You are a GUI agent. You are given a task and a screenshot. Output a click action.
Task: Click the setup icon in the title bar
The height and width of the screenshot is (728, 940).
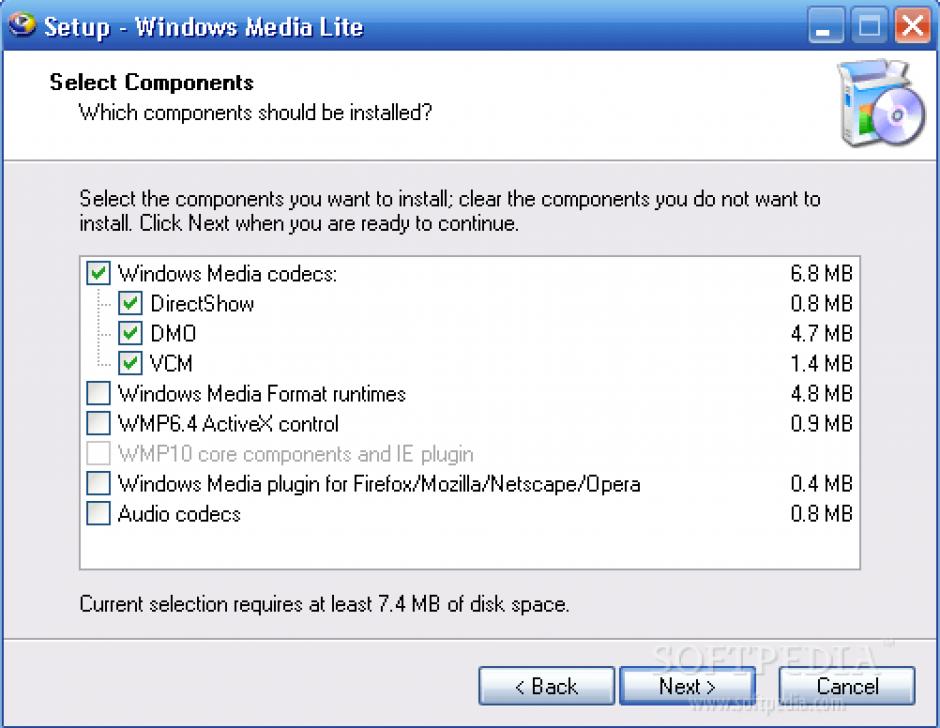point(22,24)
